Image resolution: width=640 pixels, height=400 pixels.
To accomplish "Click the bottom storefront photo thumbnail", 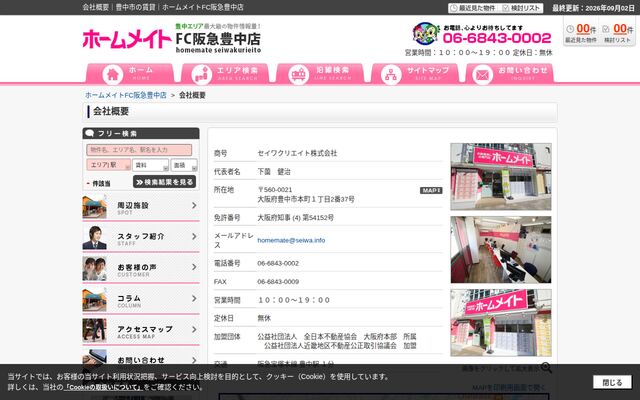I will [501, 323].
